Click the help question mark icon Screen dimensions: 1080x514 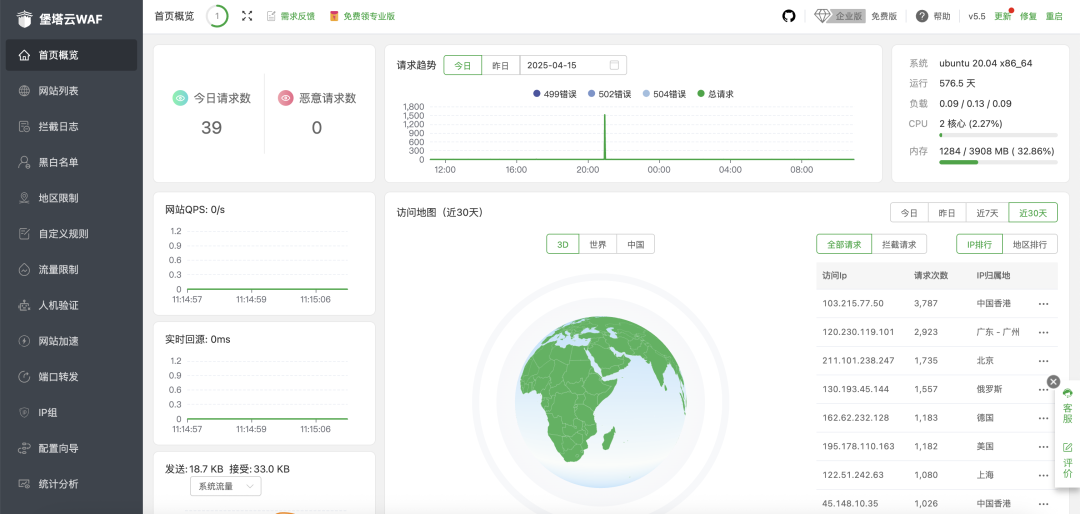pyautogui.click(x=922, y=16)
